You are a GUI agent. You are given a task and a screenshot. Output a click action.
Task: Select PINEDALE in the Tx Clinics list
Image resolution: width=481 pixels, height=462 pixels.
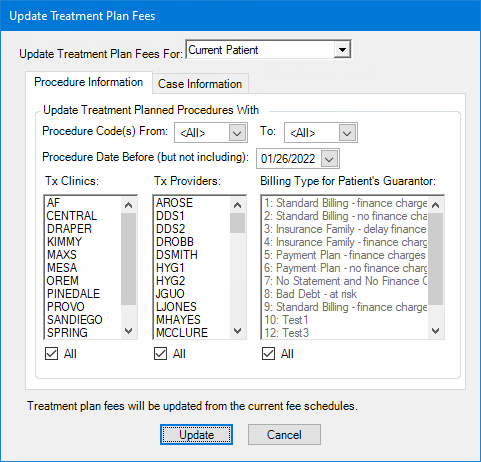pyautogui.click(x=73, y=294)
